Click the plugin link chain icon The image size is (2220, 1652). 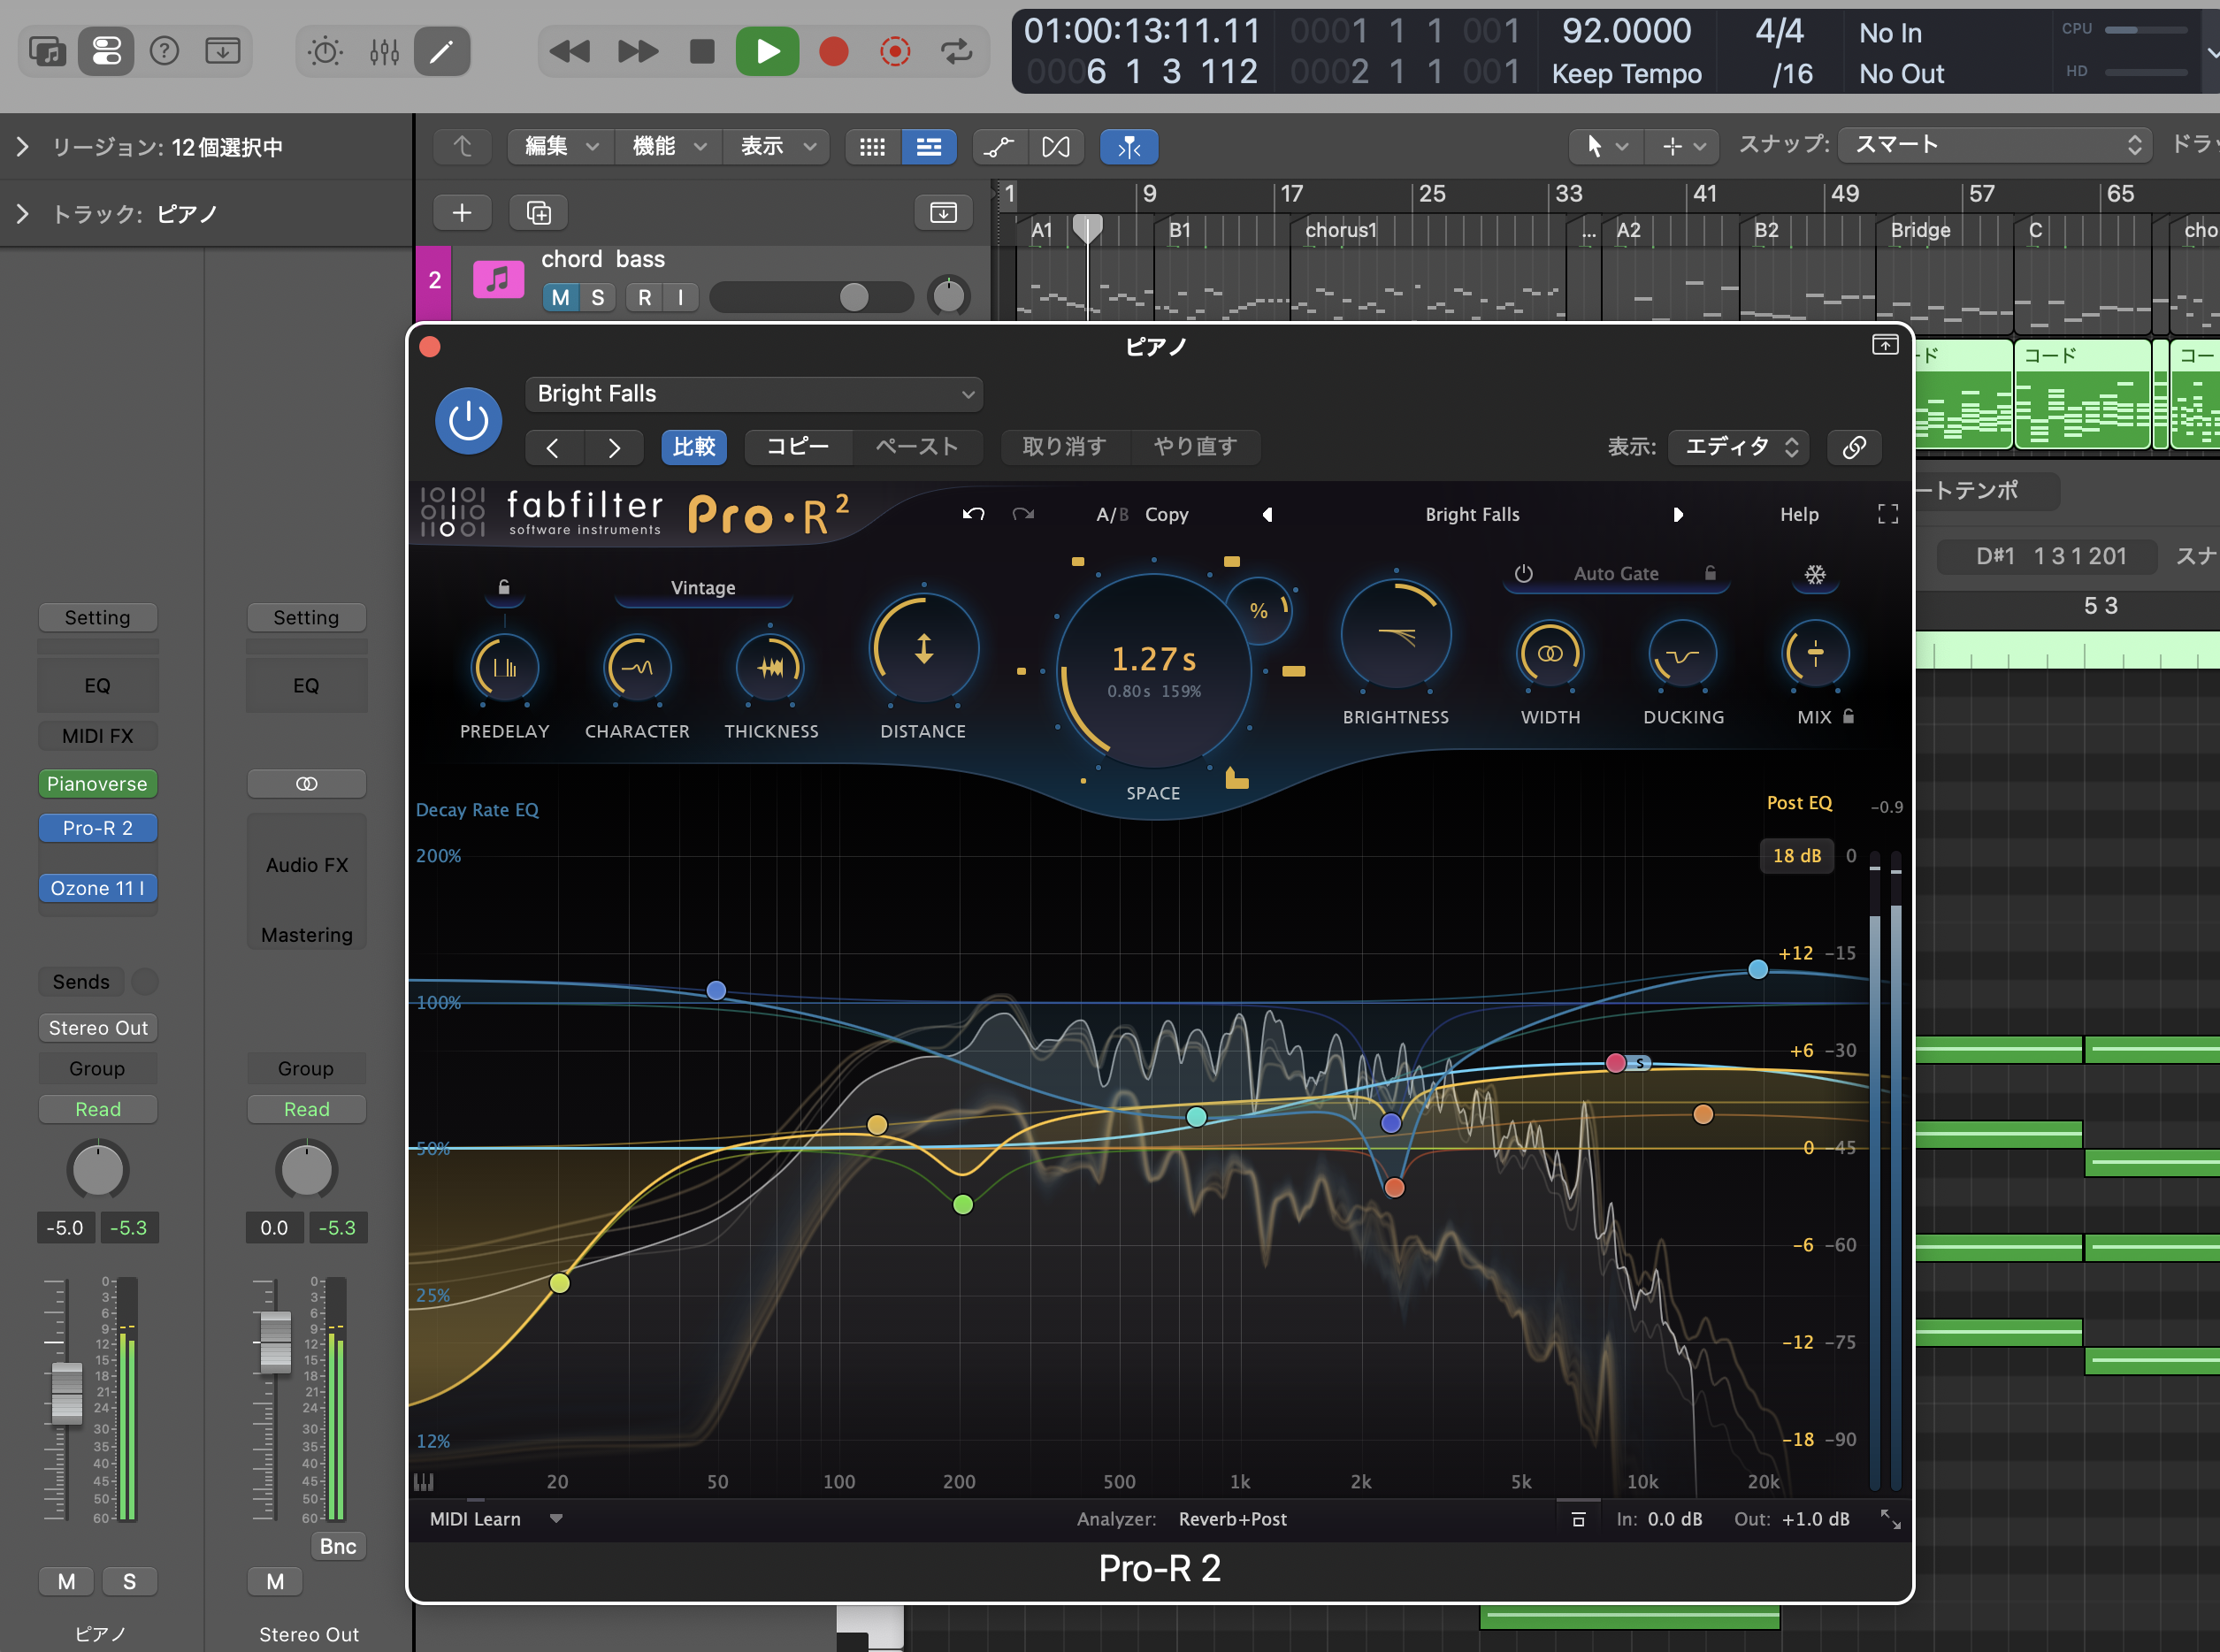1854,447
